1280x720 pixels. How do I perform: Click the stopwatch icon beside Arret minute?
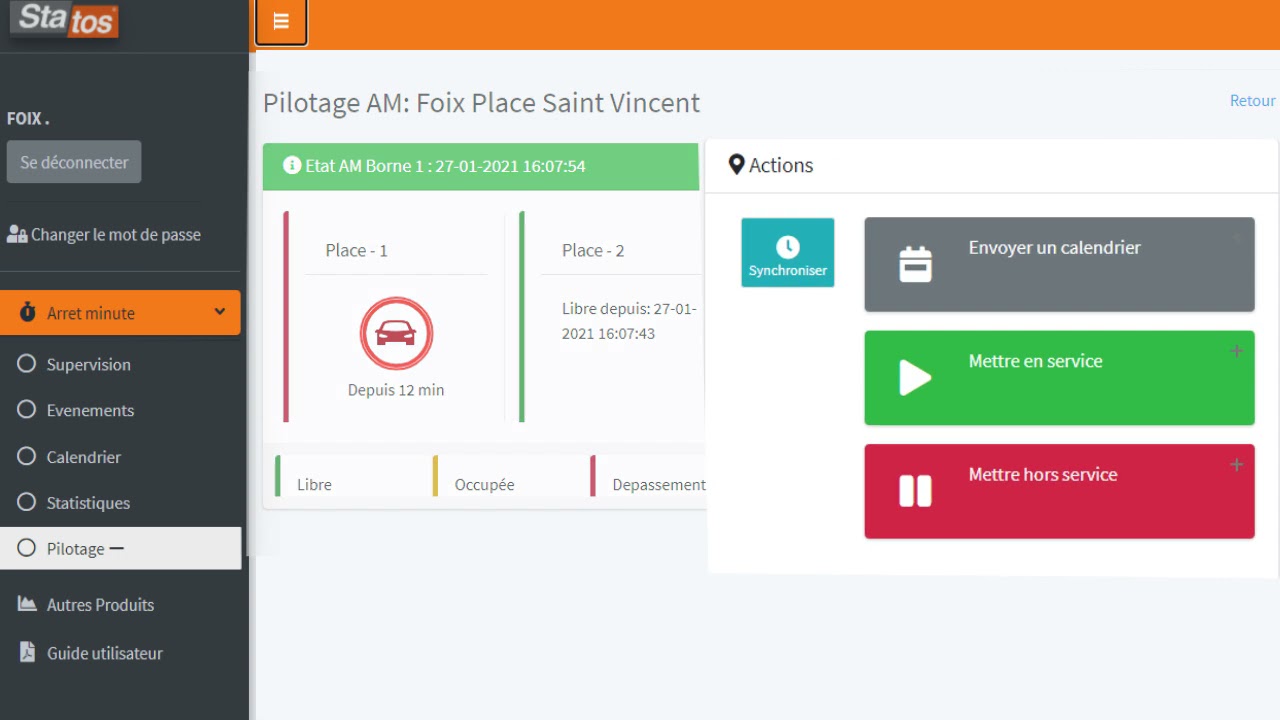point(28,313)
